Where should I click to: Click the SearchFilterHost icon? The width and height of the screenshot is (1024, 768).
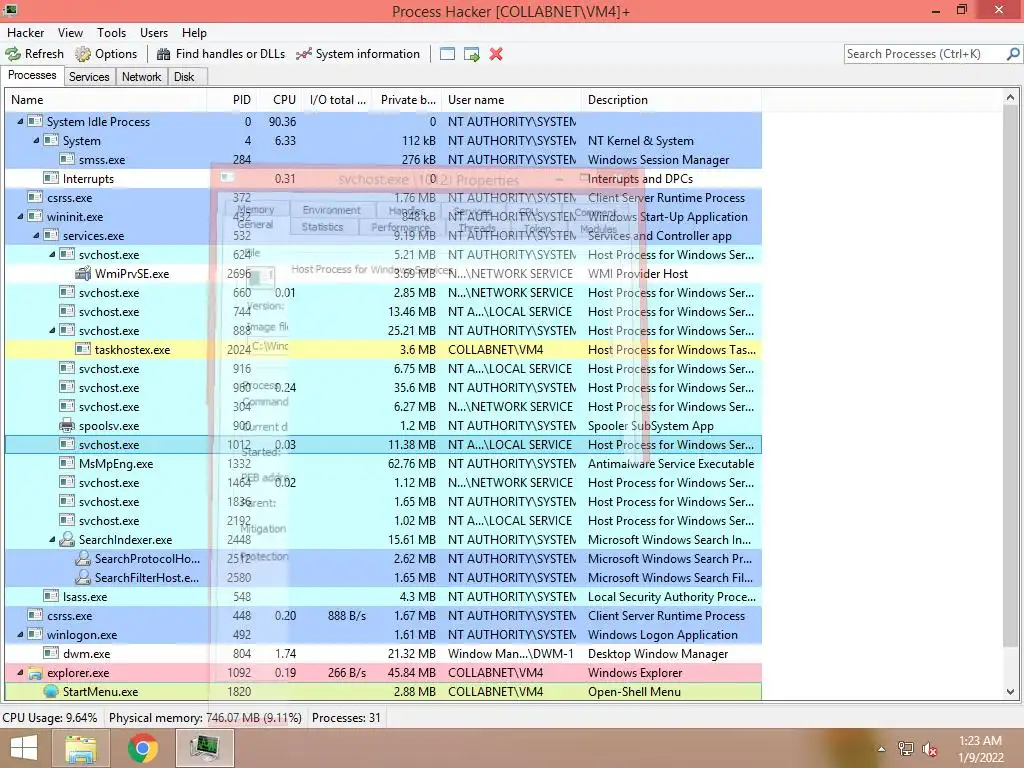tap(82, 577)
